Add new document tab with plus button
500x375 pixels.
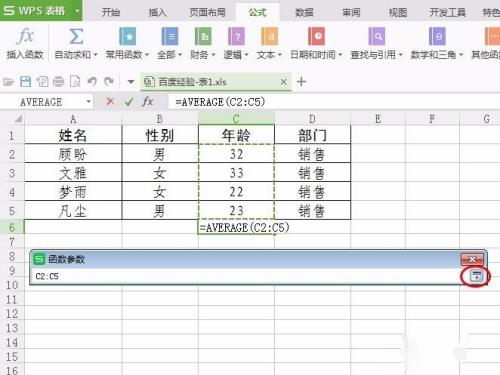[x=301, y=82]
